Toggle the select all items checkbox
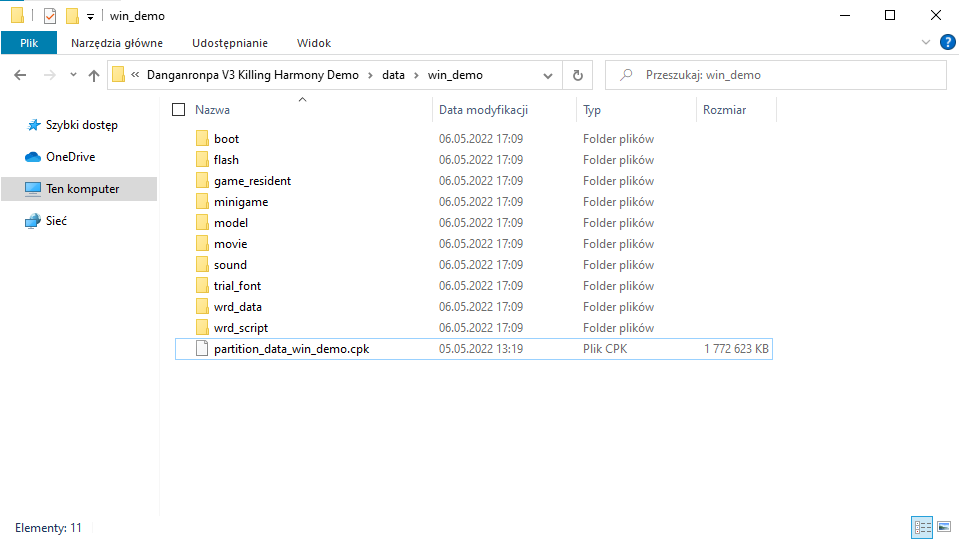Viewport: 960px width, 540px height. tap(179, 110)
